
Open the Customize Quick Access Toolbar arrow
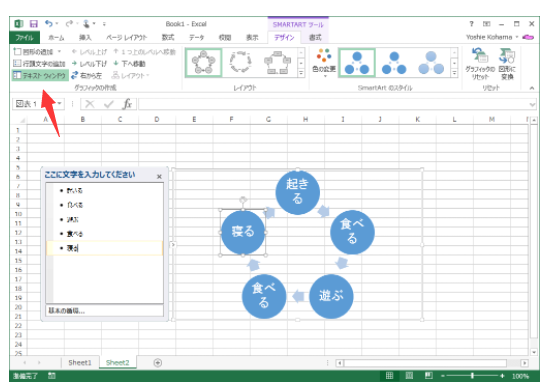tap(104, 24)
